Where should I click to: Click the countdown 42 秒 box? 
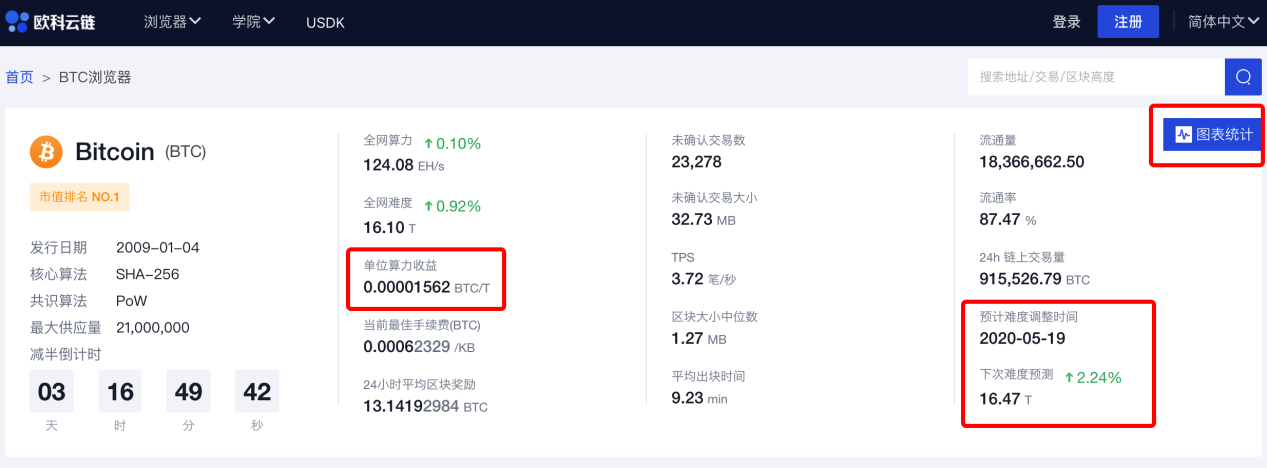(x=257, y=391)
